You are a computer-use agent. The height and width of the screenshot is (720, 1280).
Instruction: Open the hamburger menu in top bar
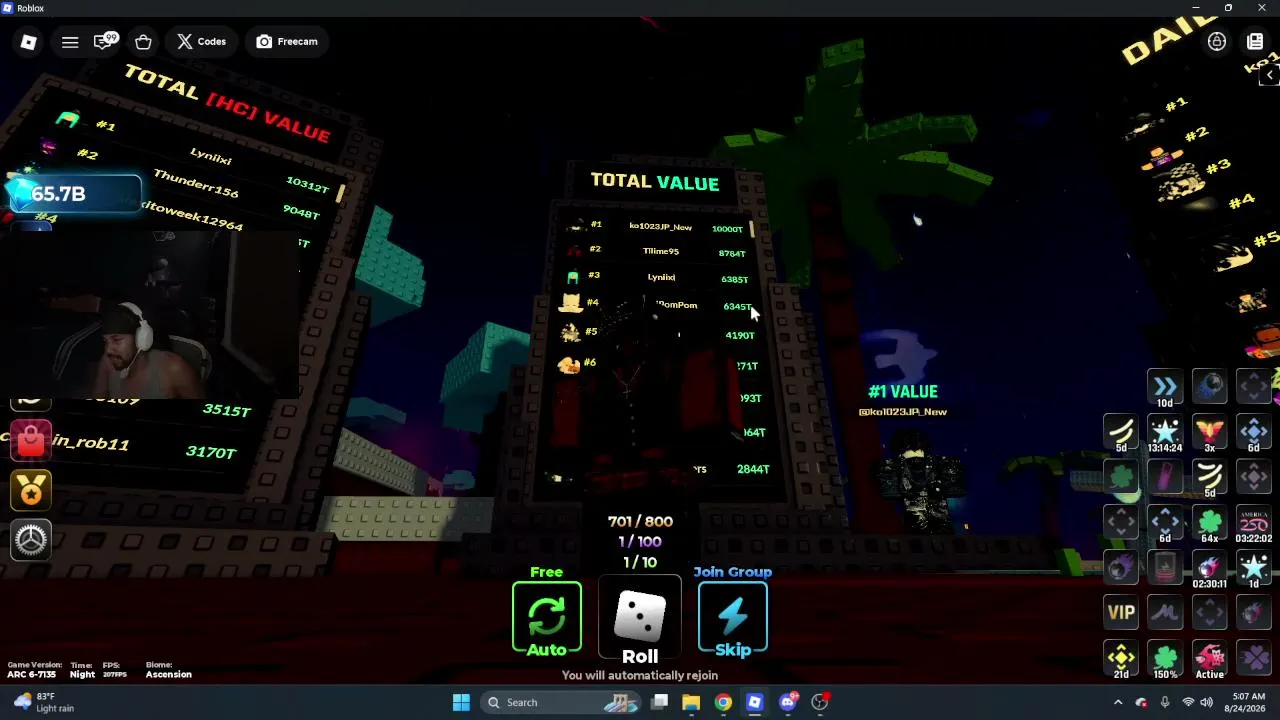[70, 42]
